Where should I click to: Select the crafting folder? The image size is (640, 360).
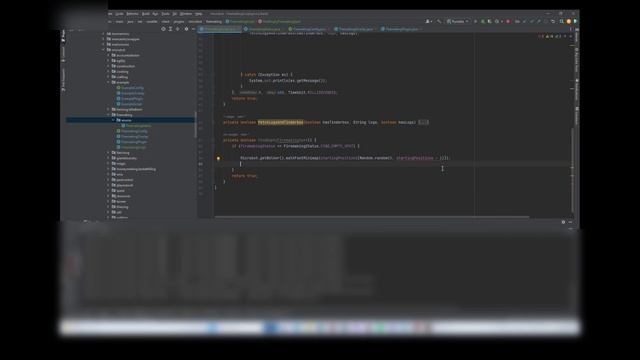tap(120, 77)
